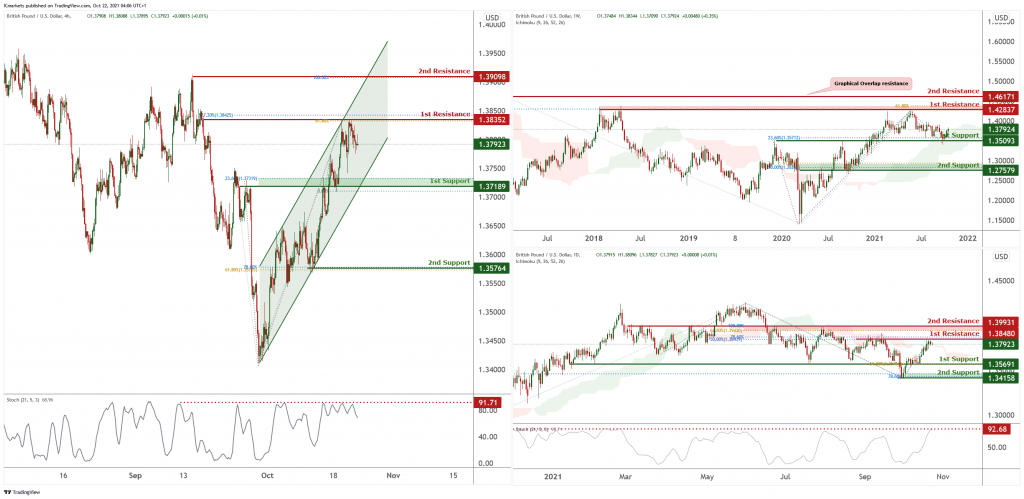Click the 1.37189 green support price label

pos(493,187)
